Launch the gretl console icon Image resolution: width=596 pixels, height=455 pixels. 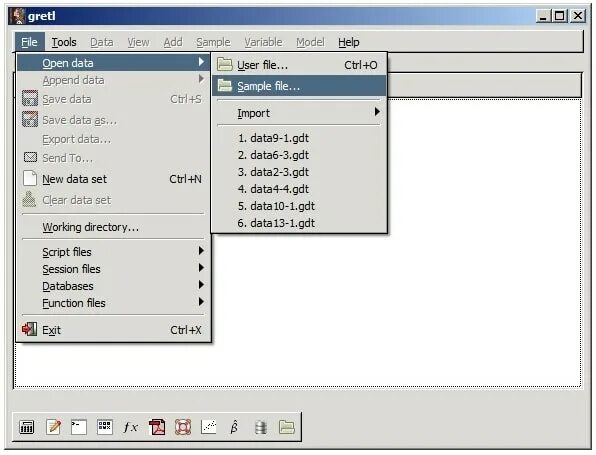click(x=79, y=427)
